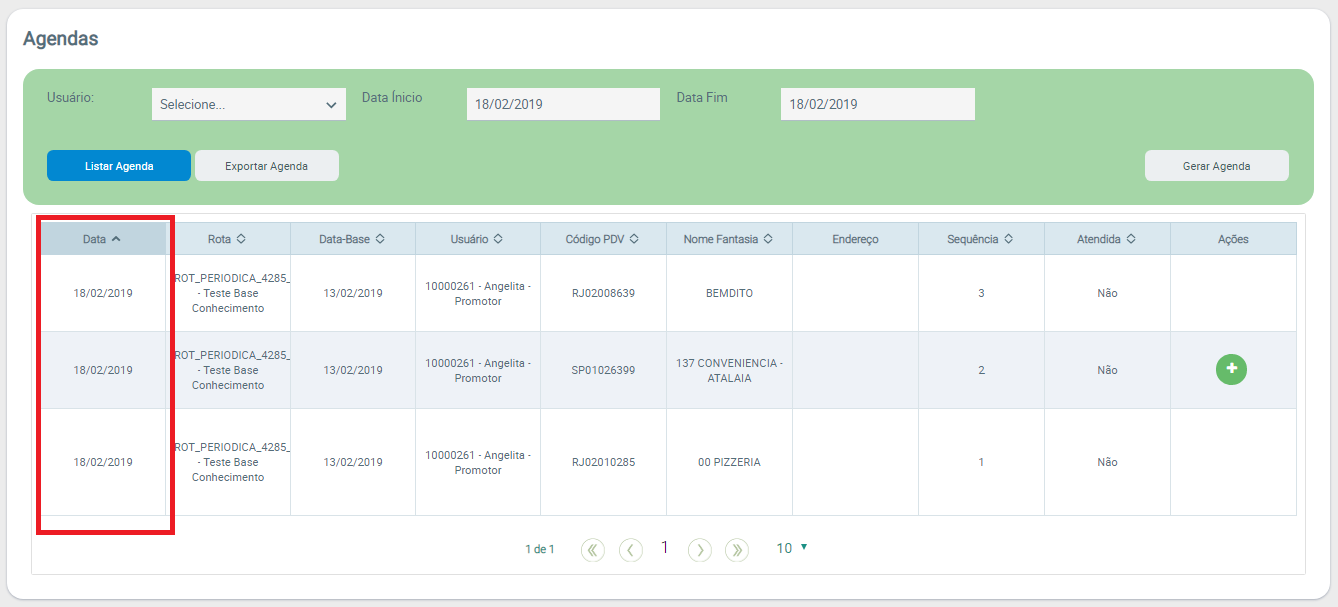
Task: Sort table by Atendida column
Action: point(1106,239)
